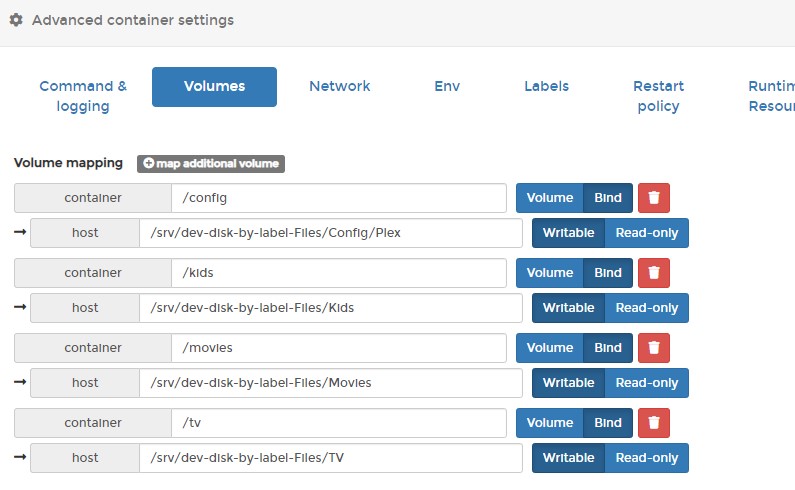Open the Labels tab

[547, 86]
